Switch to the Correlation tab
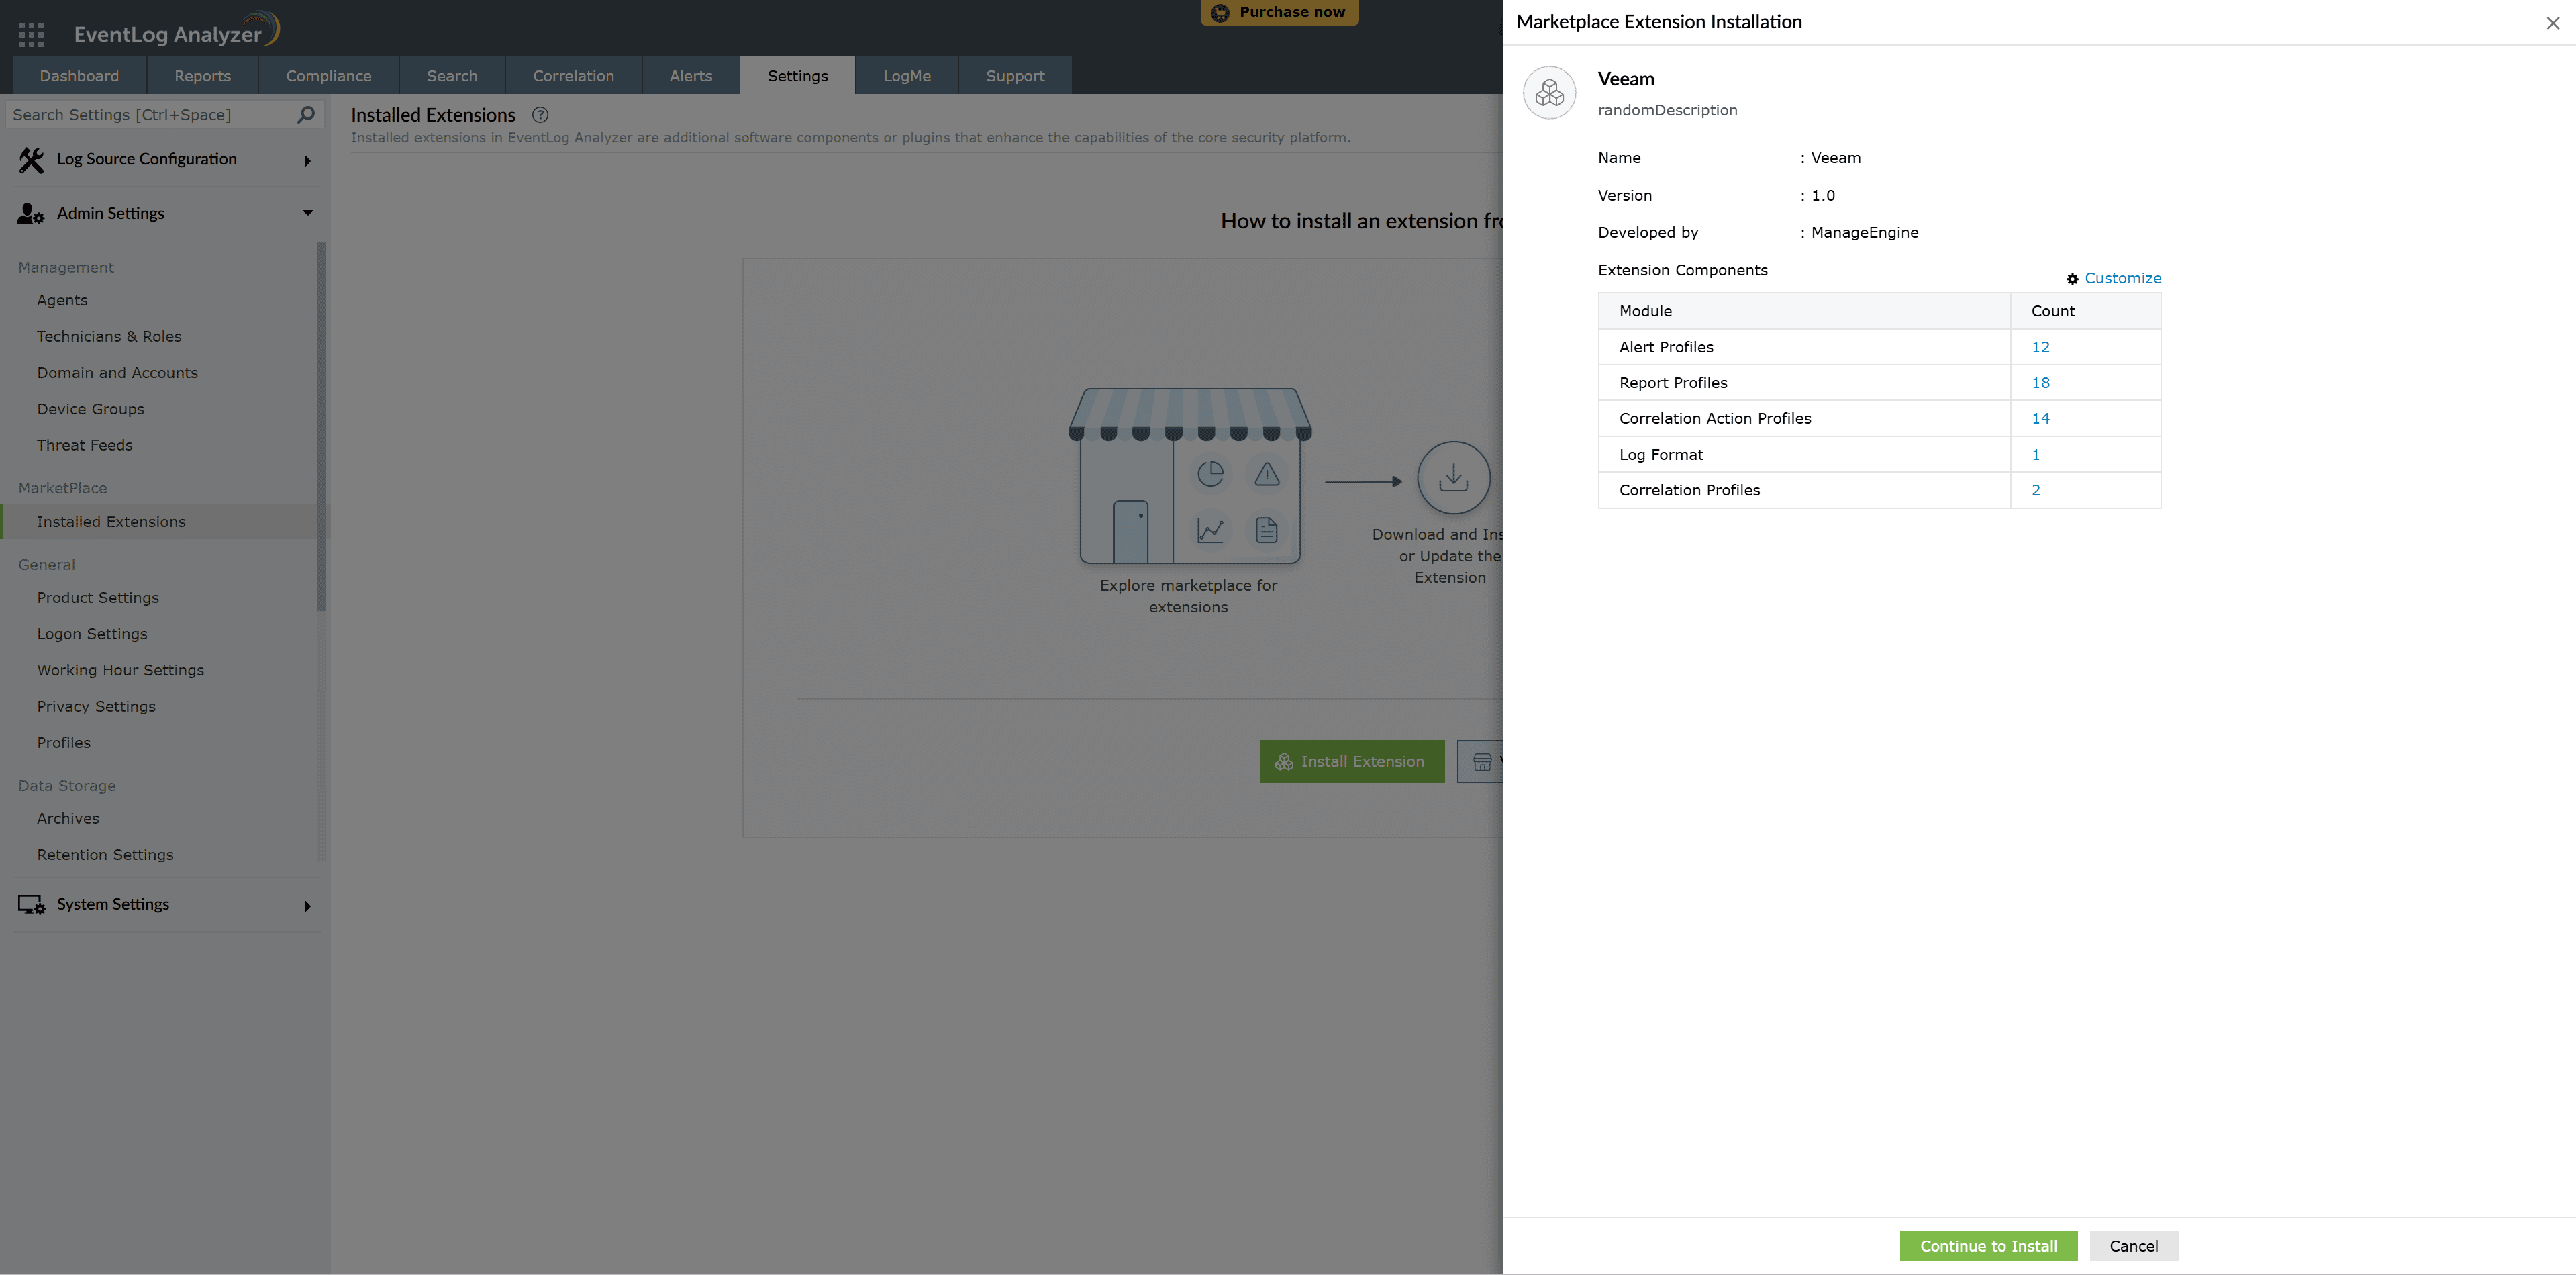Viewport: 2576px width, 1275px height. tap(573, 76)
